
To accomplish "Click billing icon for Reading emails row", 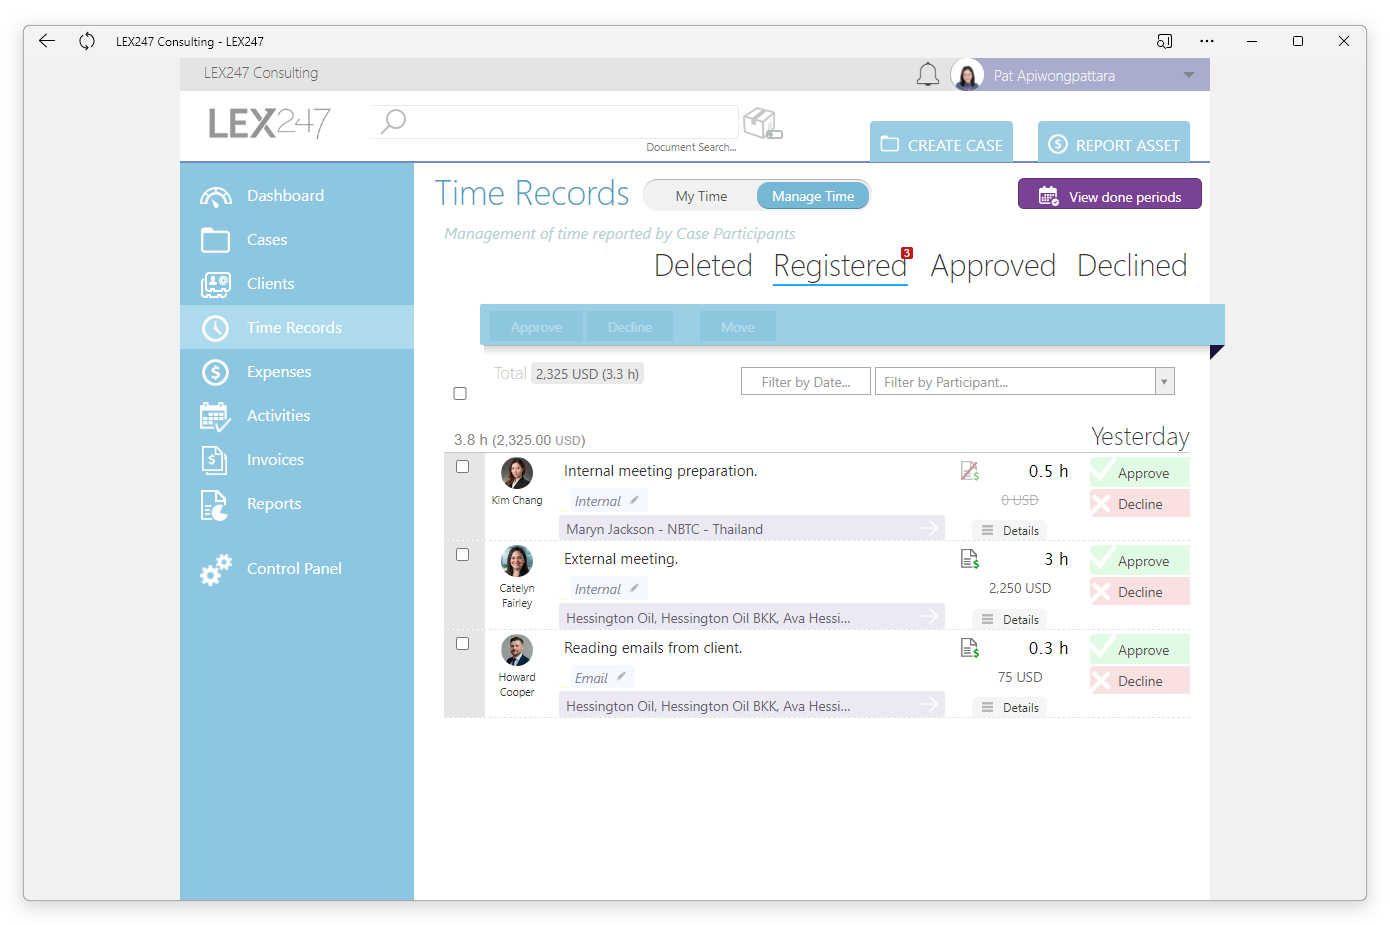I will tap(970, 648).
